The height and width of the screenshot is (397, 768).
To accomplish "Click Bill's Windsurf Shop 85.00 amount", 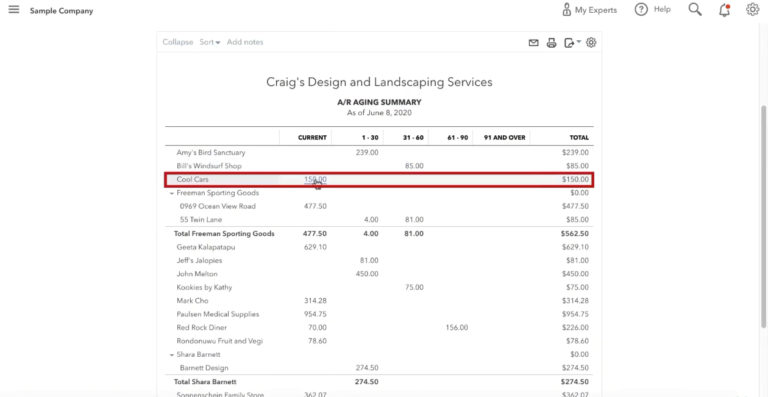I will pos(414,166).
